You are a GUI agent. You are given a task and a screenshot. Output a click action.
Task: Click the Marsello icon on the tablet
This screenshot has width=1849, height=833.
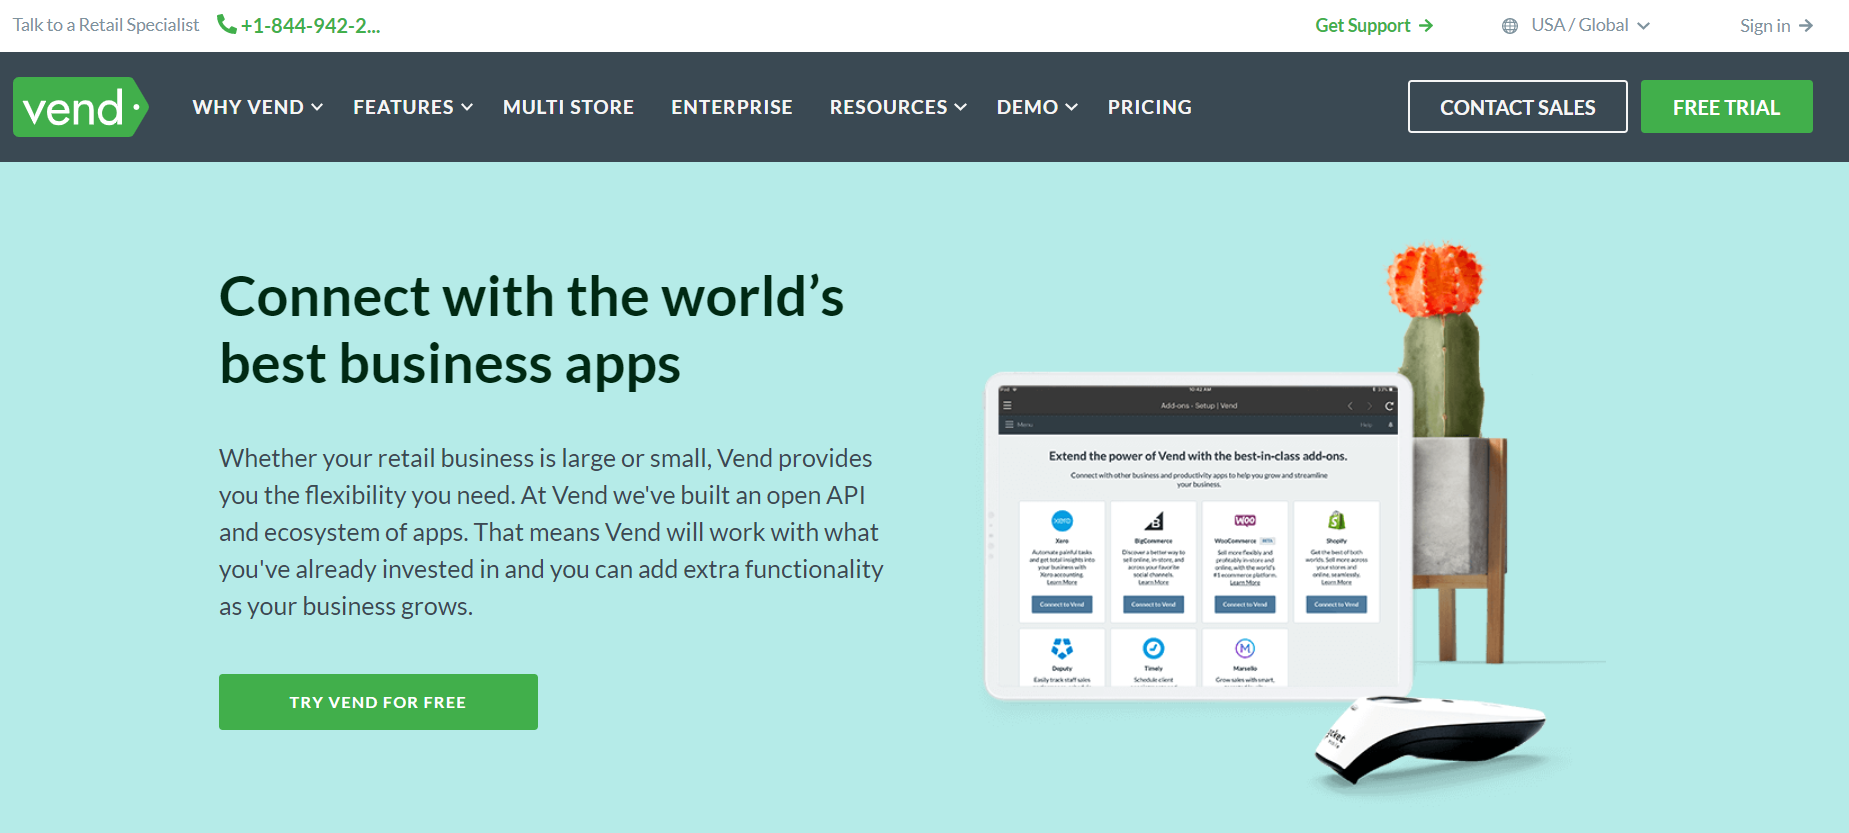(x=1245, y=648)
